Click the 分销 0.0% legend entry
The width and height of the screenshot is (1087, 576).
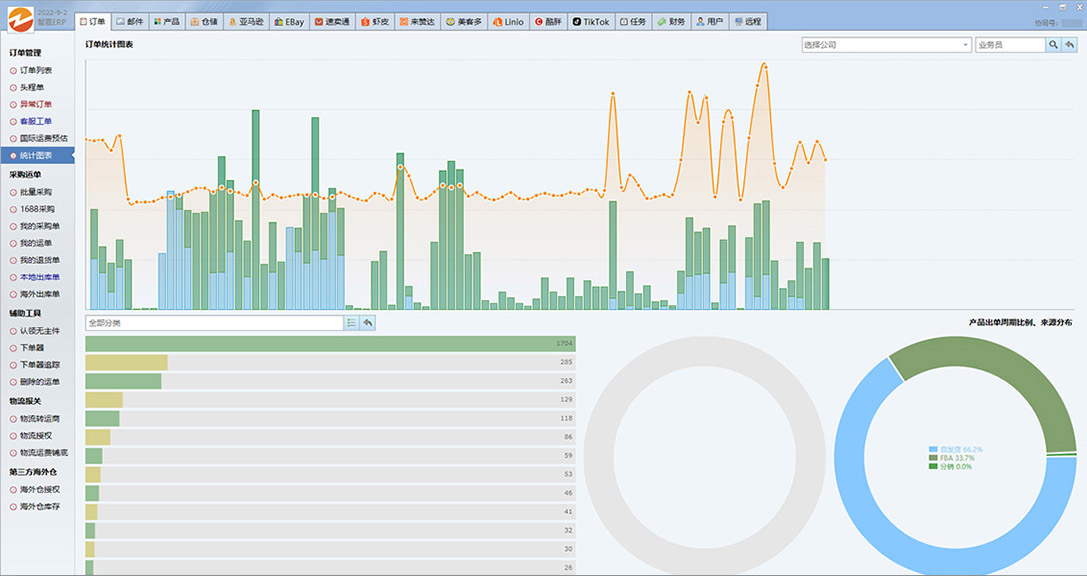(x=950, y=466)
